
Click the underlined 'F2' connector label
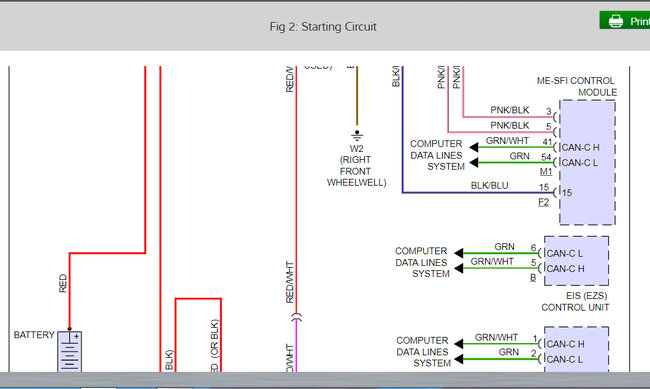[x=543, y=202]
